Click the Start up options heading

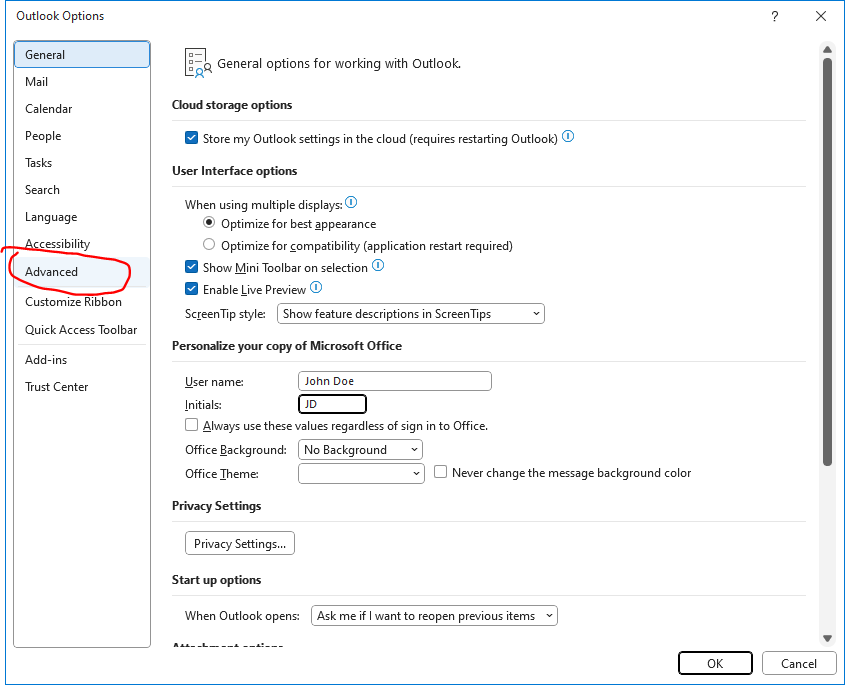(217, 580)
